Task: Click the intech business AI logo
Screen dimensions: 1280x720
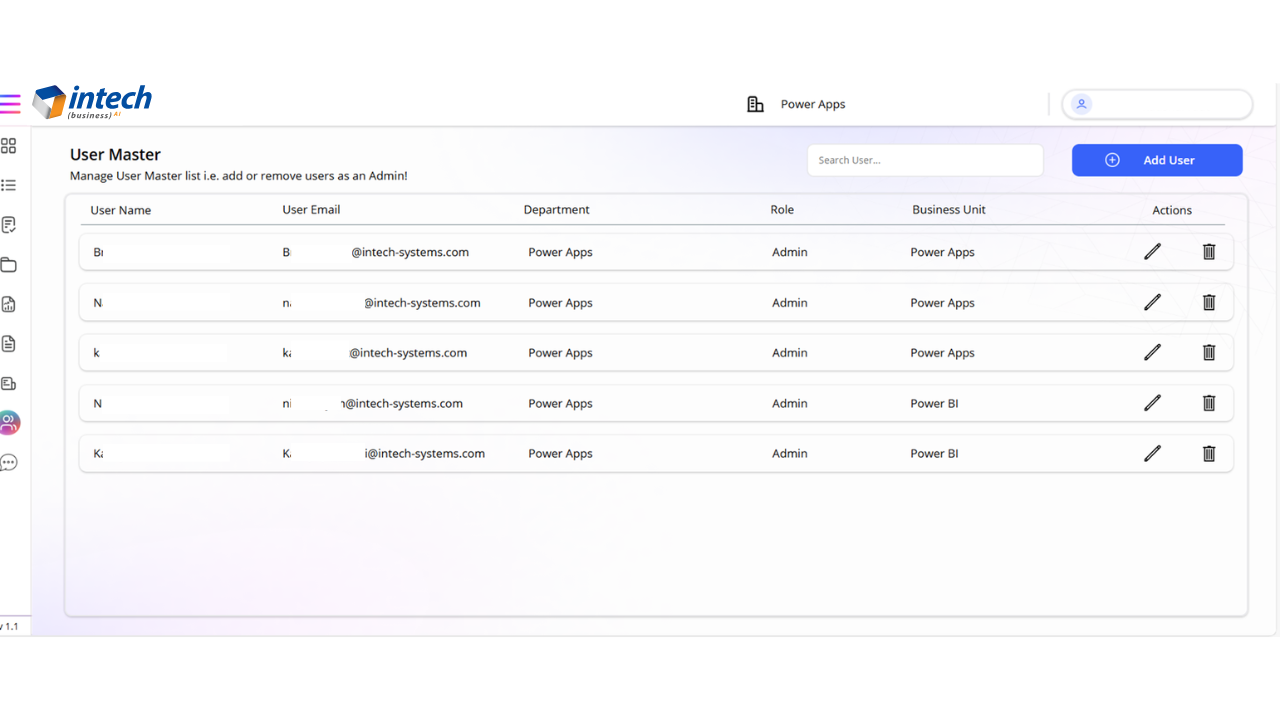Action: pyautogui.click(x=92, y=102)
